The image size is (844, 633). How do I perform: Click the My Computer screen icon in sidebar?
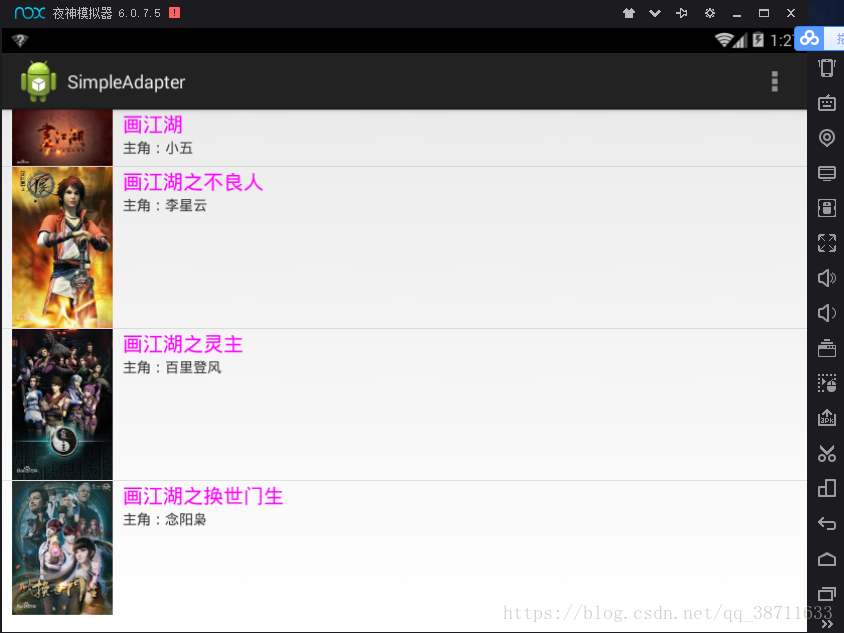[827, 173]
